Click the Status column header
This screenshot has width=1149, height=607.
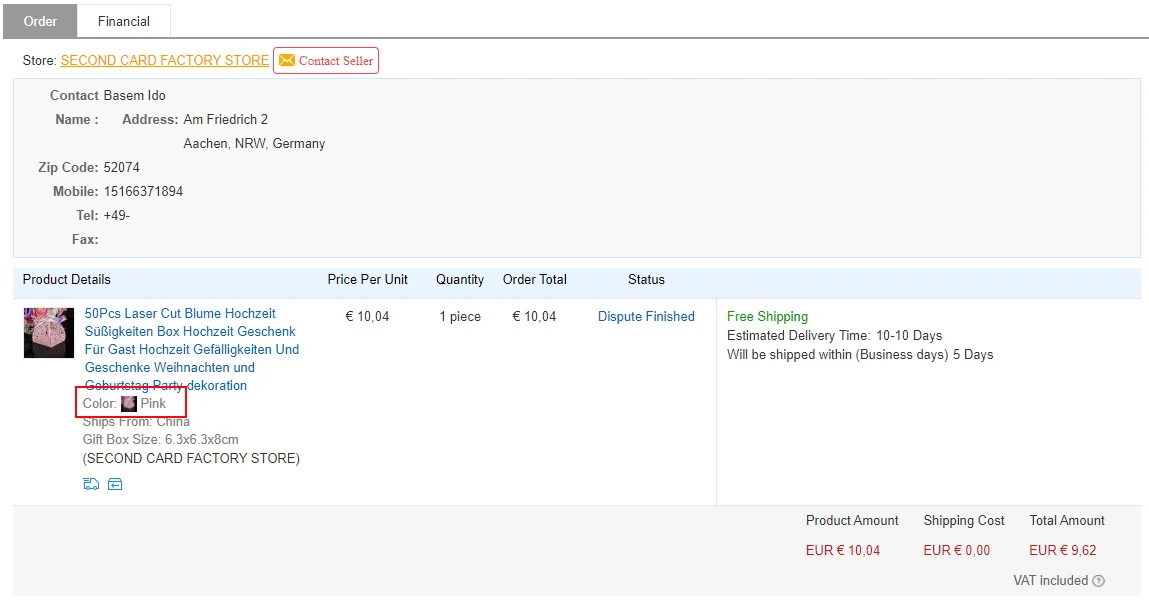click(646, 279)
